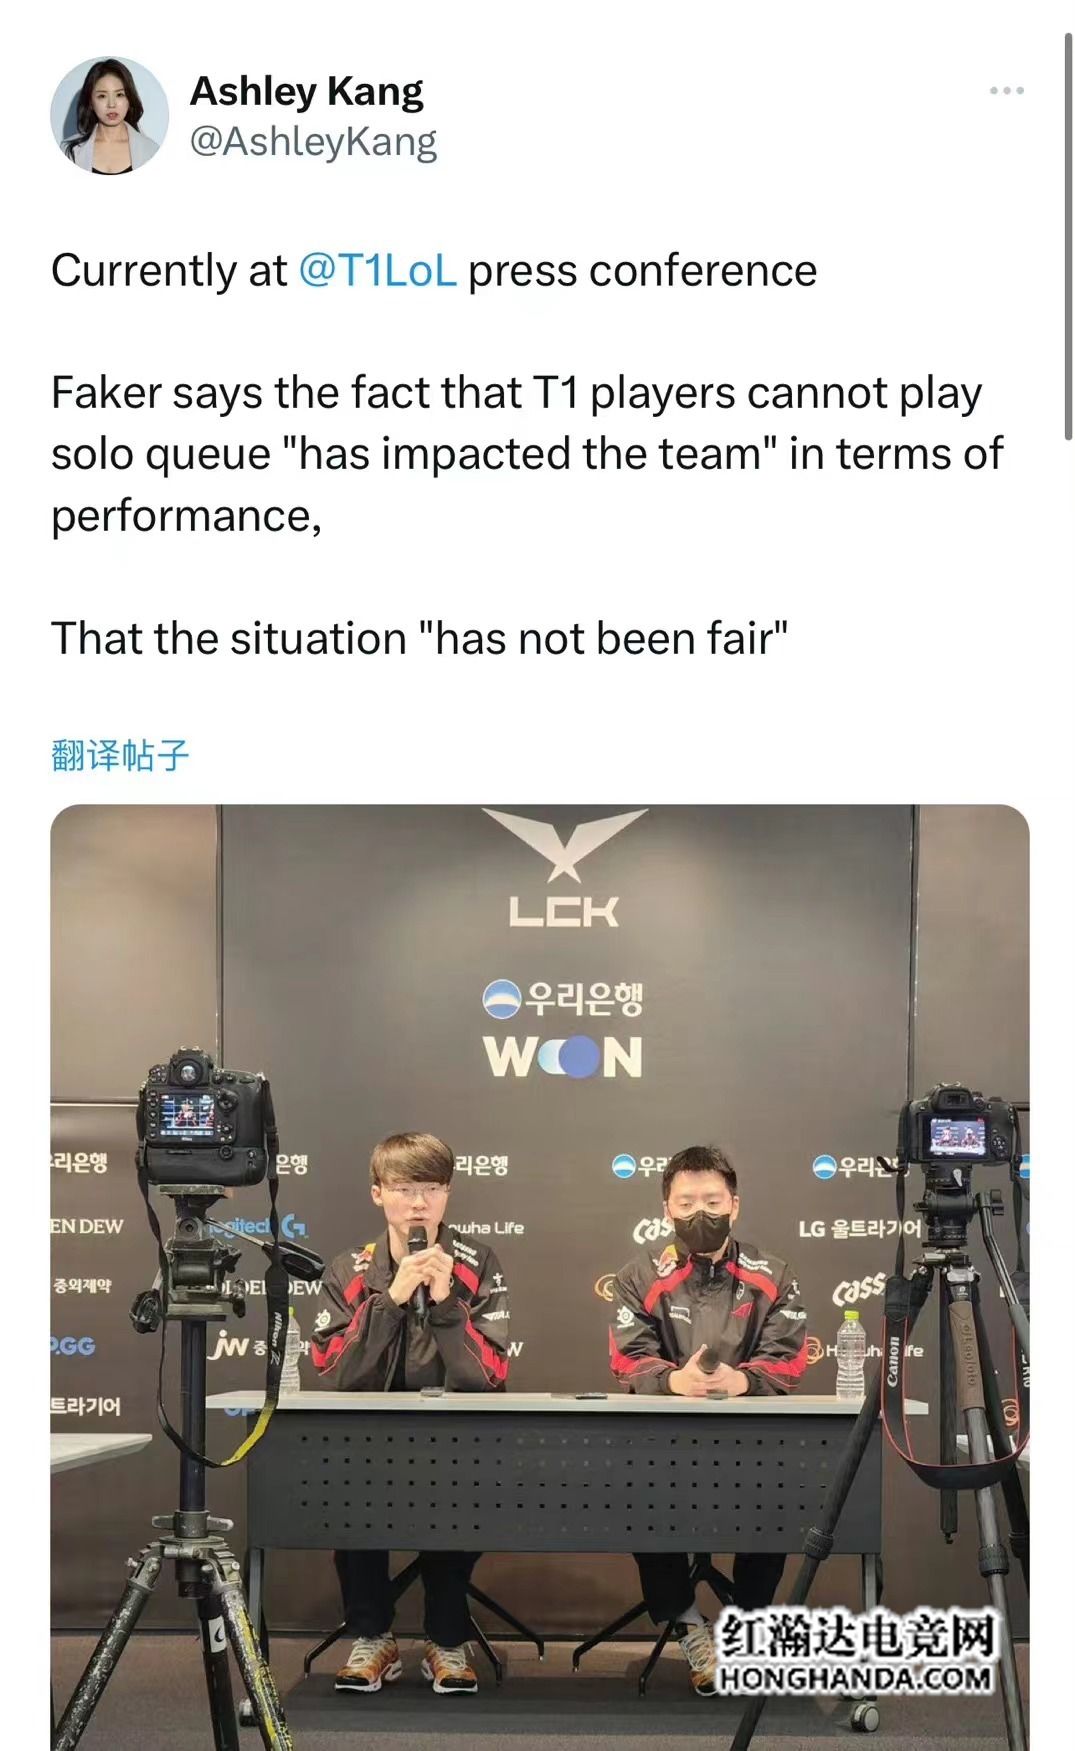This screenshot has height=1751, width=1075.
Task: Open the attached press conference photo
Action: (x=540, y=1277)
